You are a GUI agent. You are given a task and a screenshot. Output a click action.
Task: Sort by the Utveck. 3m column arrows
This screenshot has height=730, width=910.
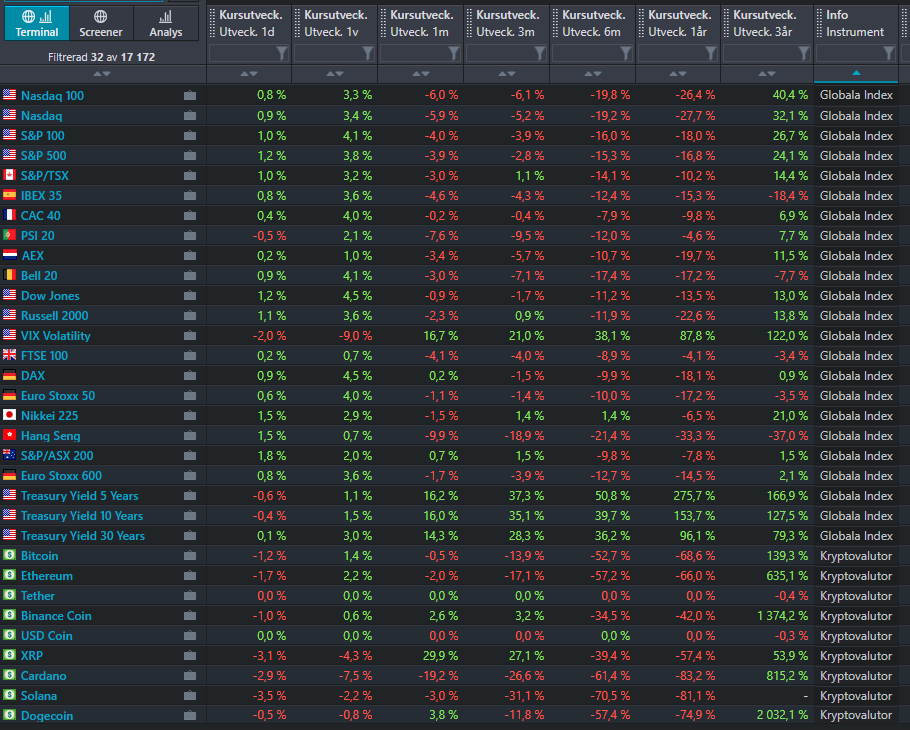coord(507,74)
